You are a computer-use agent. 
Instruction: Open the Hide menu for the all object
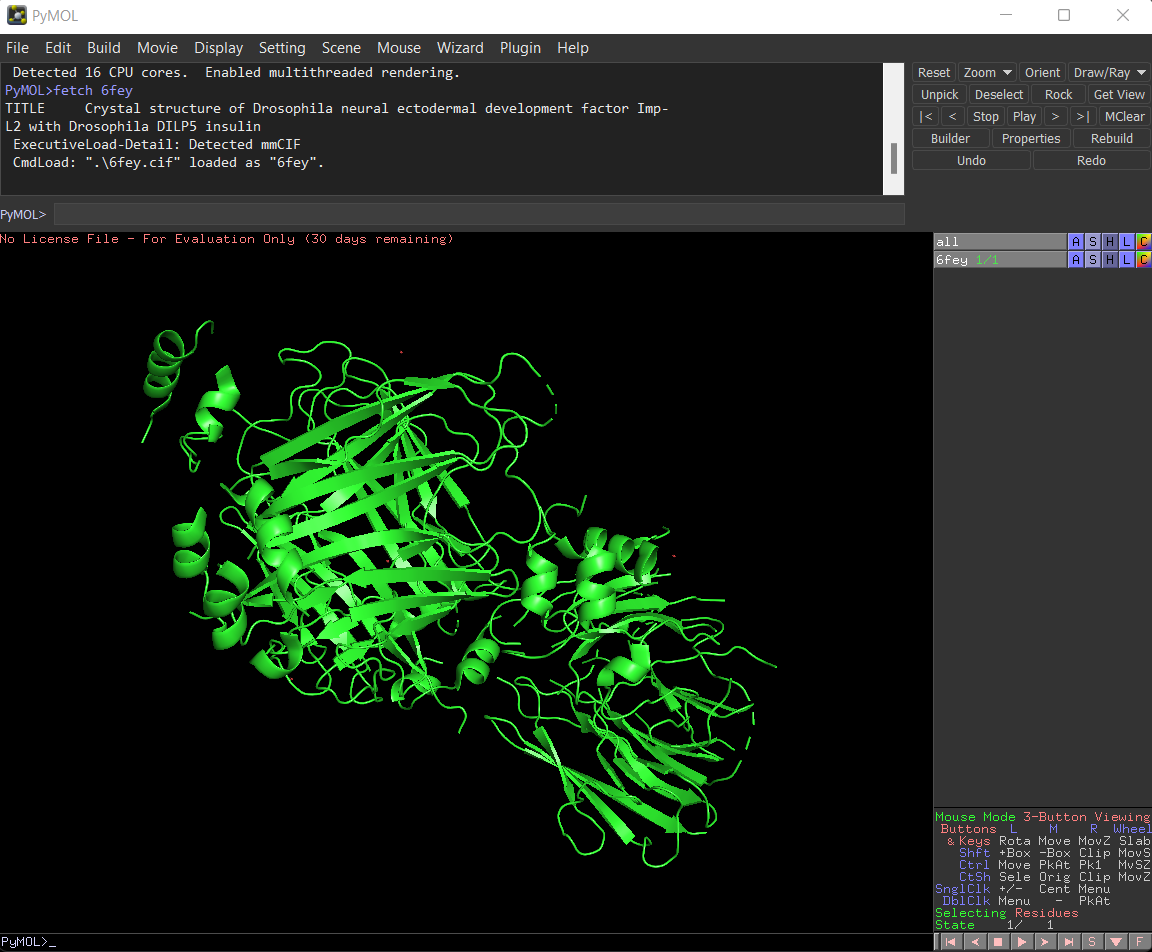tap(1109, 241)
